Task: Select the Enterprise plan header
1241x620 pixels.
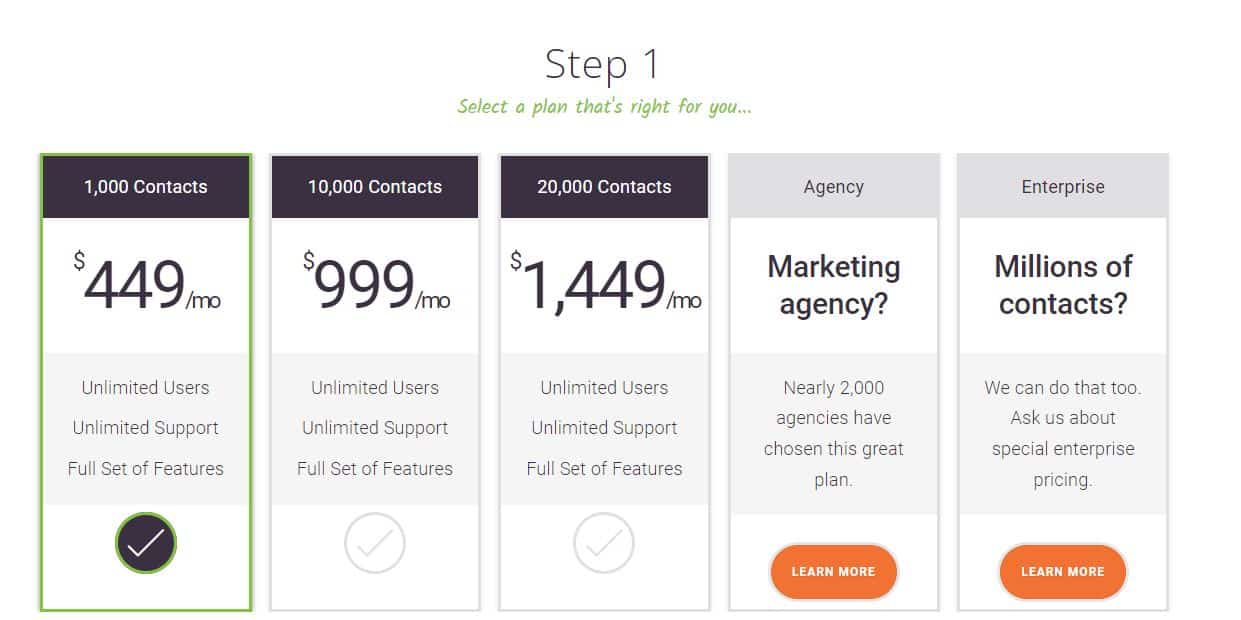Action: (1062, 187)
